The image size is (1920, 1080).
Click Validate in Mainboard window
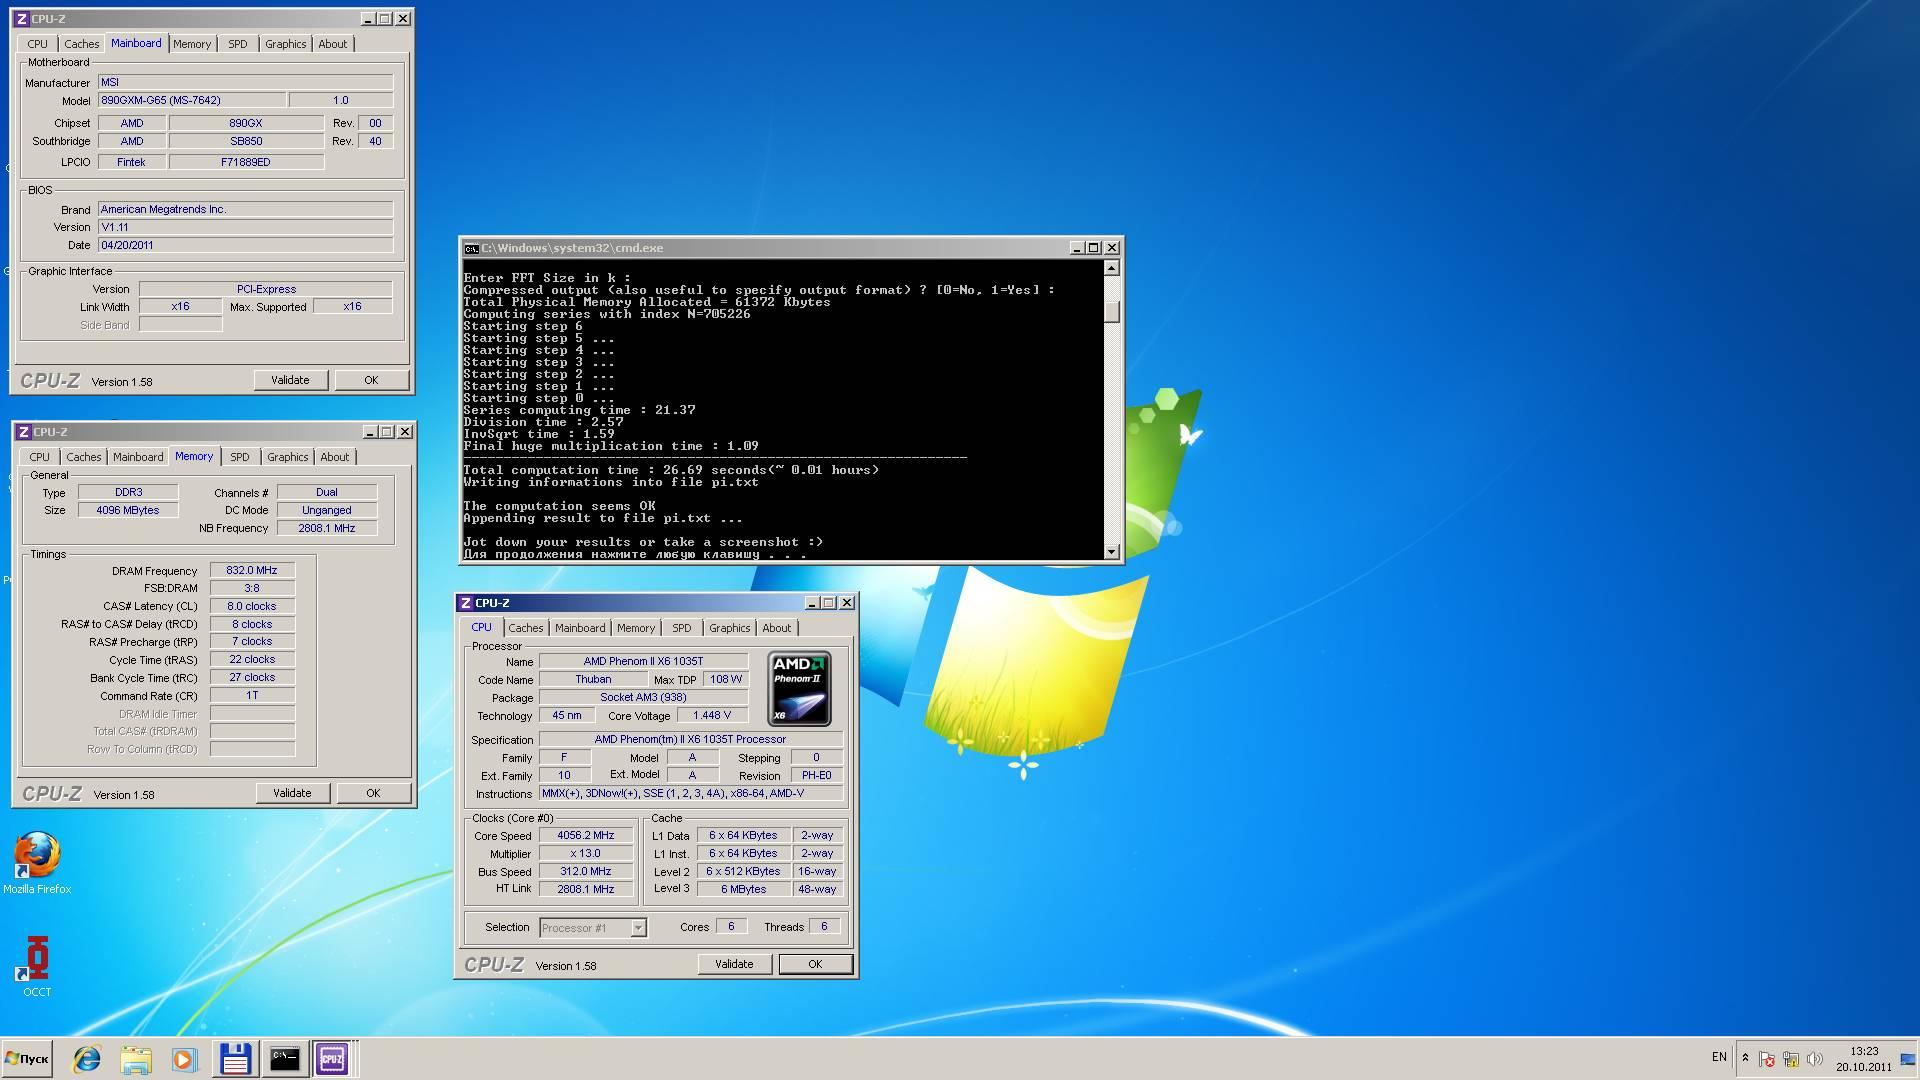[290, 380]
